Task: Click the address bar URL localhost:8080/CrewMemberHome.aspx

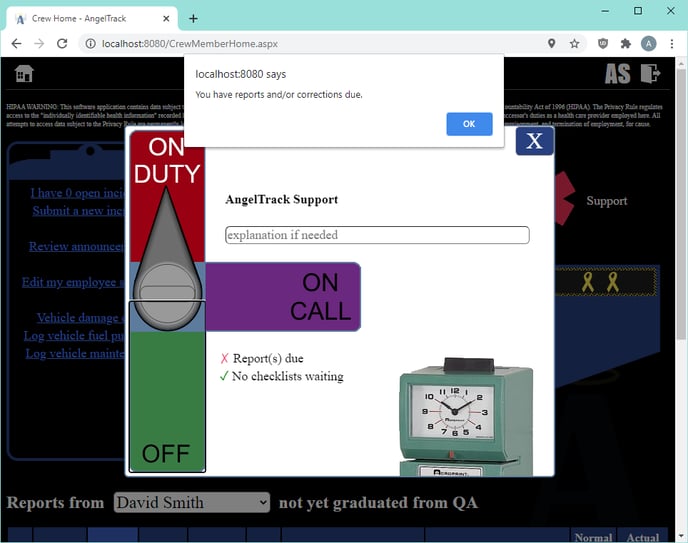Action: click(x=190, y=44)
